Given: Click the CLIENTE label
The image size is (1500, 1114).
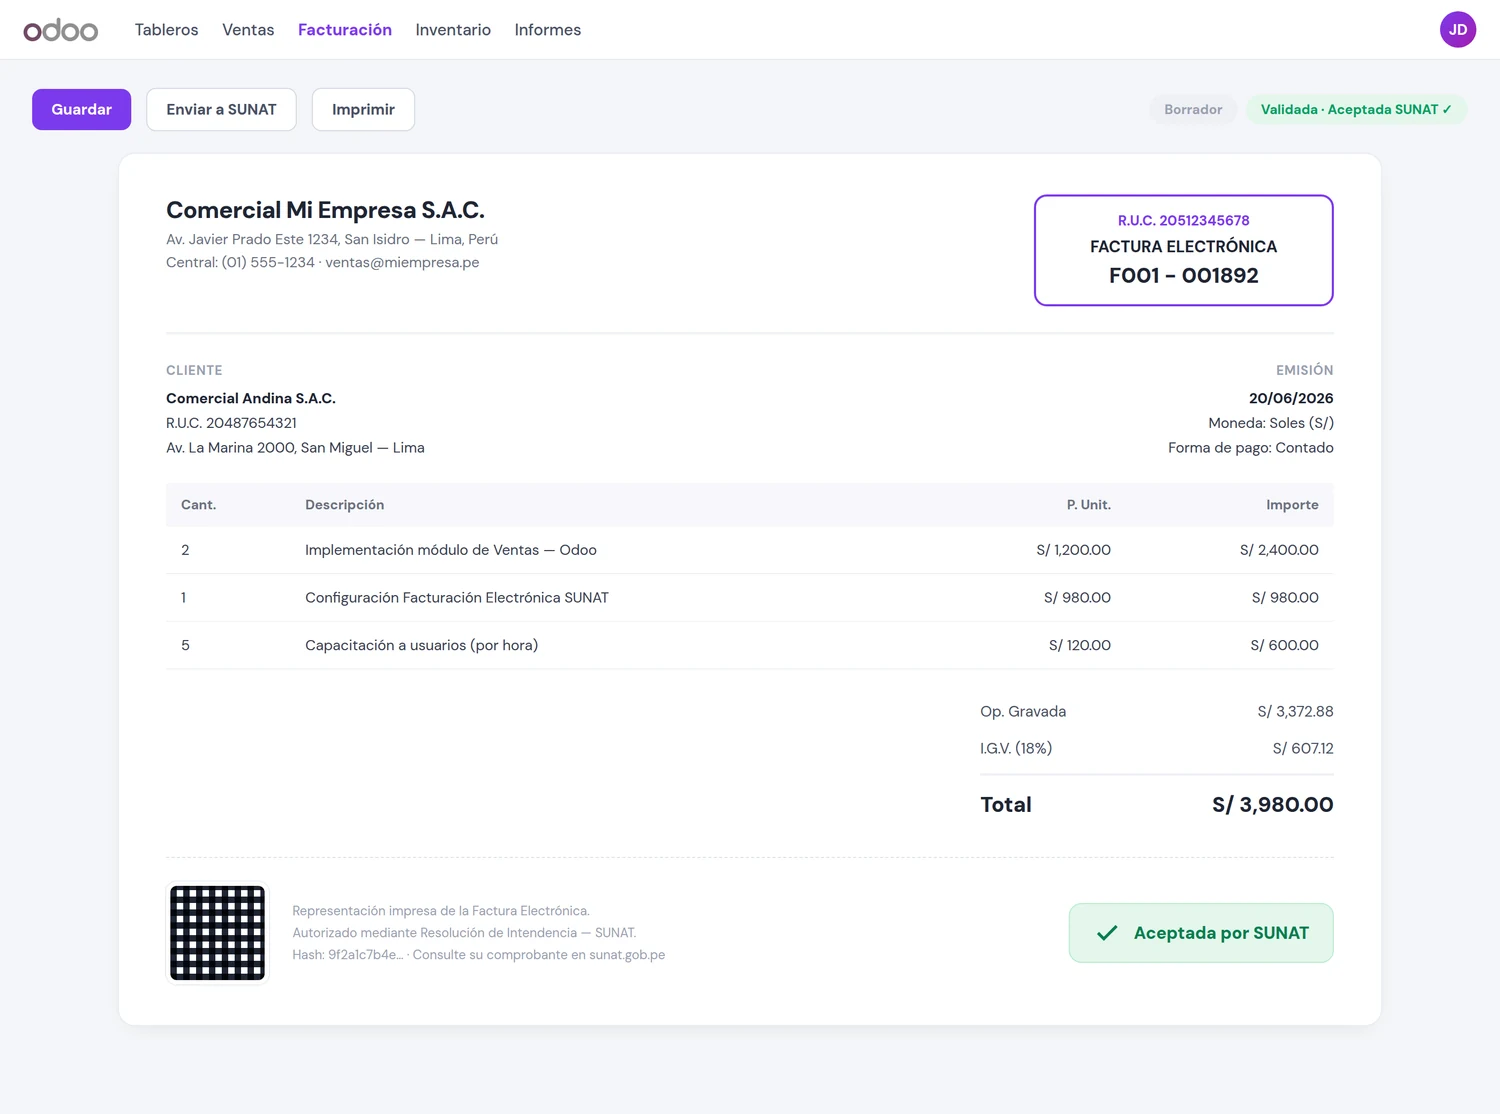Looking at the screenshot, I should coord(194,370).
